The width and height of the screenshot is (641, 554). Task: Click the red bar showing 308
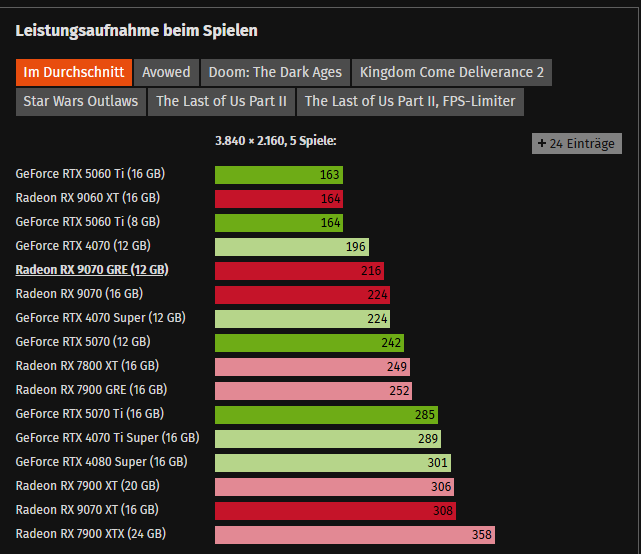(335, 511)
